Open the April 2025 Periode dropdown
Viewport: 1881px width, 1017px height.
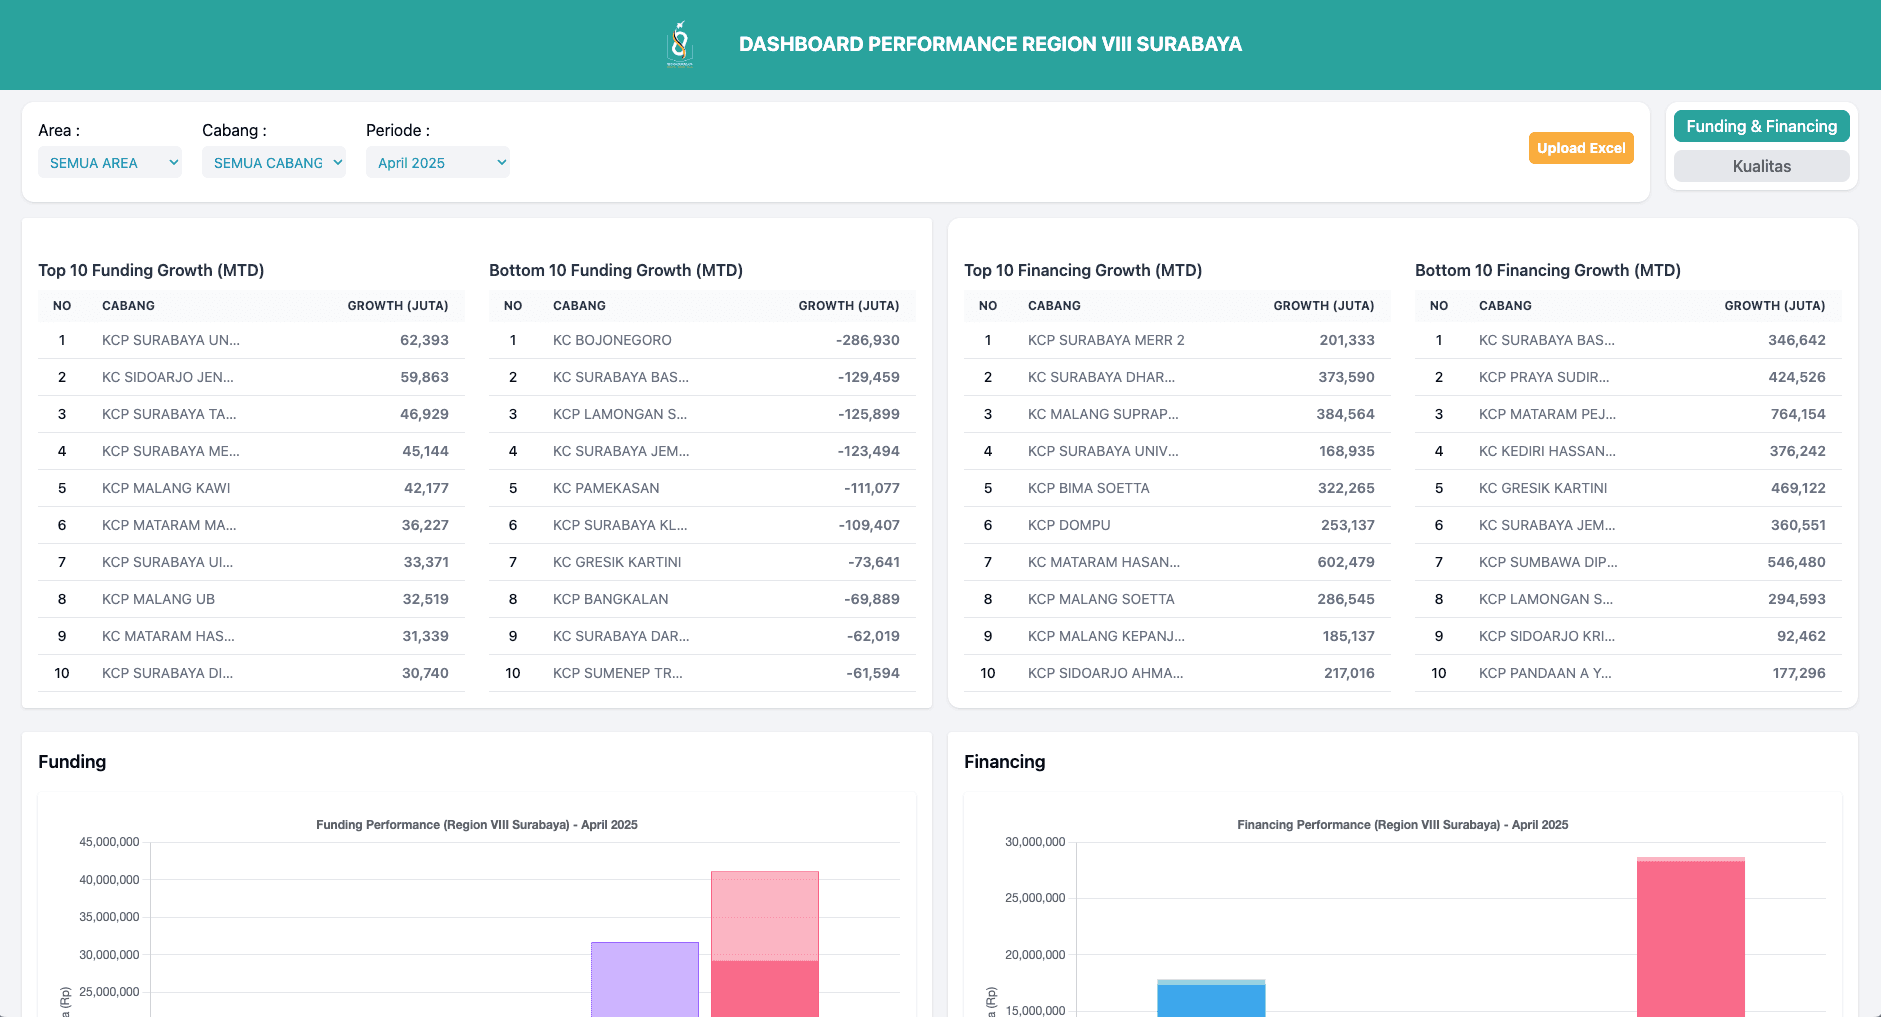(438, 162)
